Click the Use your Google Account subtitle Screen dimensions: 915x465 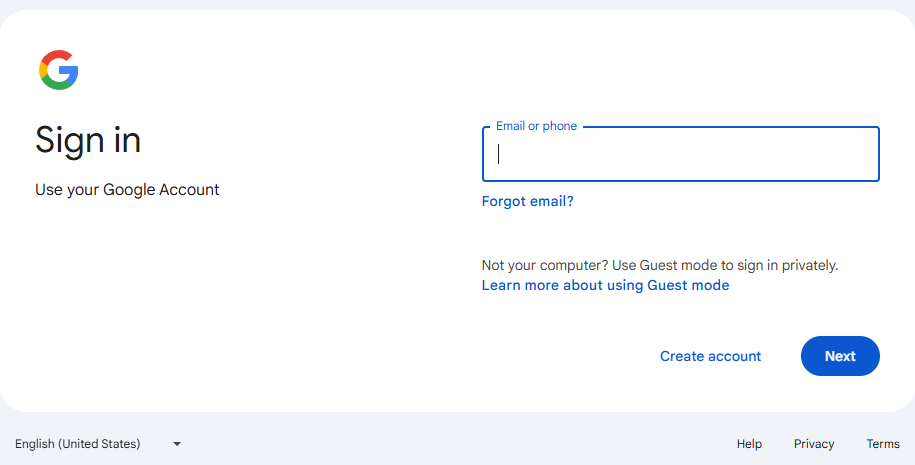pos(127,190)
